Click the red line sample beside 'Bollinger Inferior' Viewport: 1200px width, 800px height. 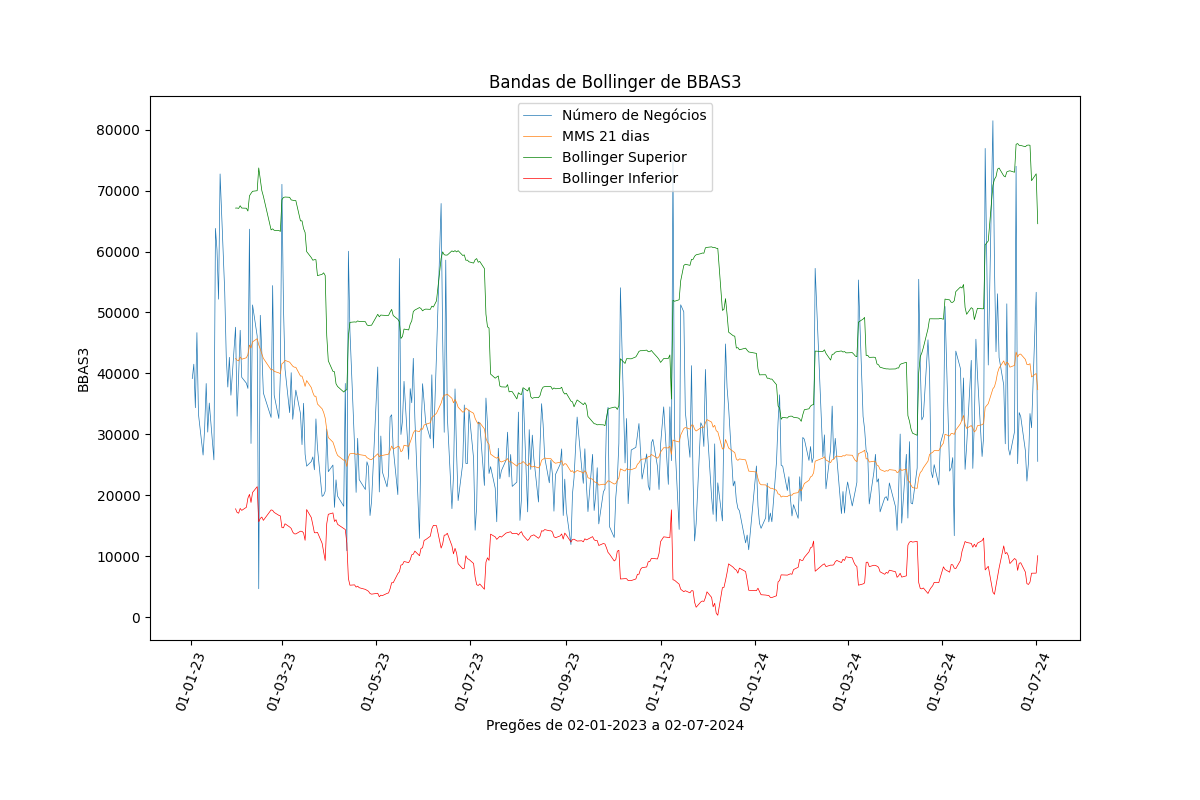(538, 179)
